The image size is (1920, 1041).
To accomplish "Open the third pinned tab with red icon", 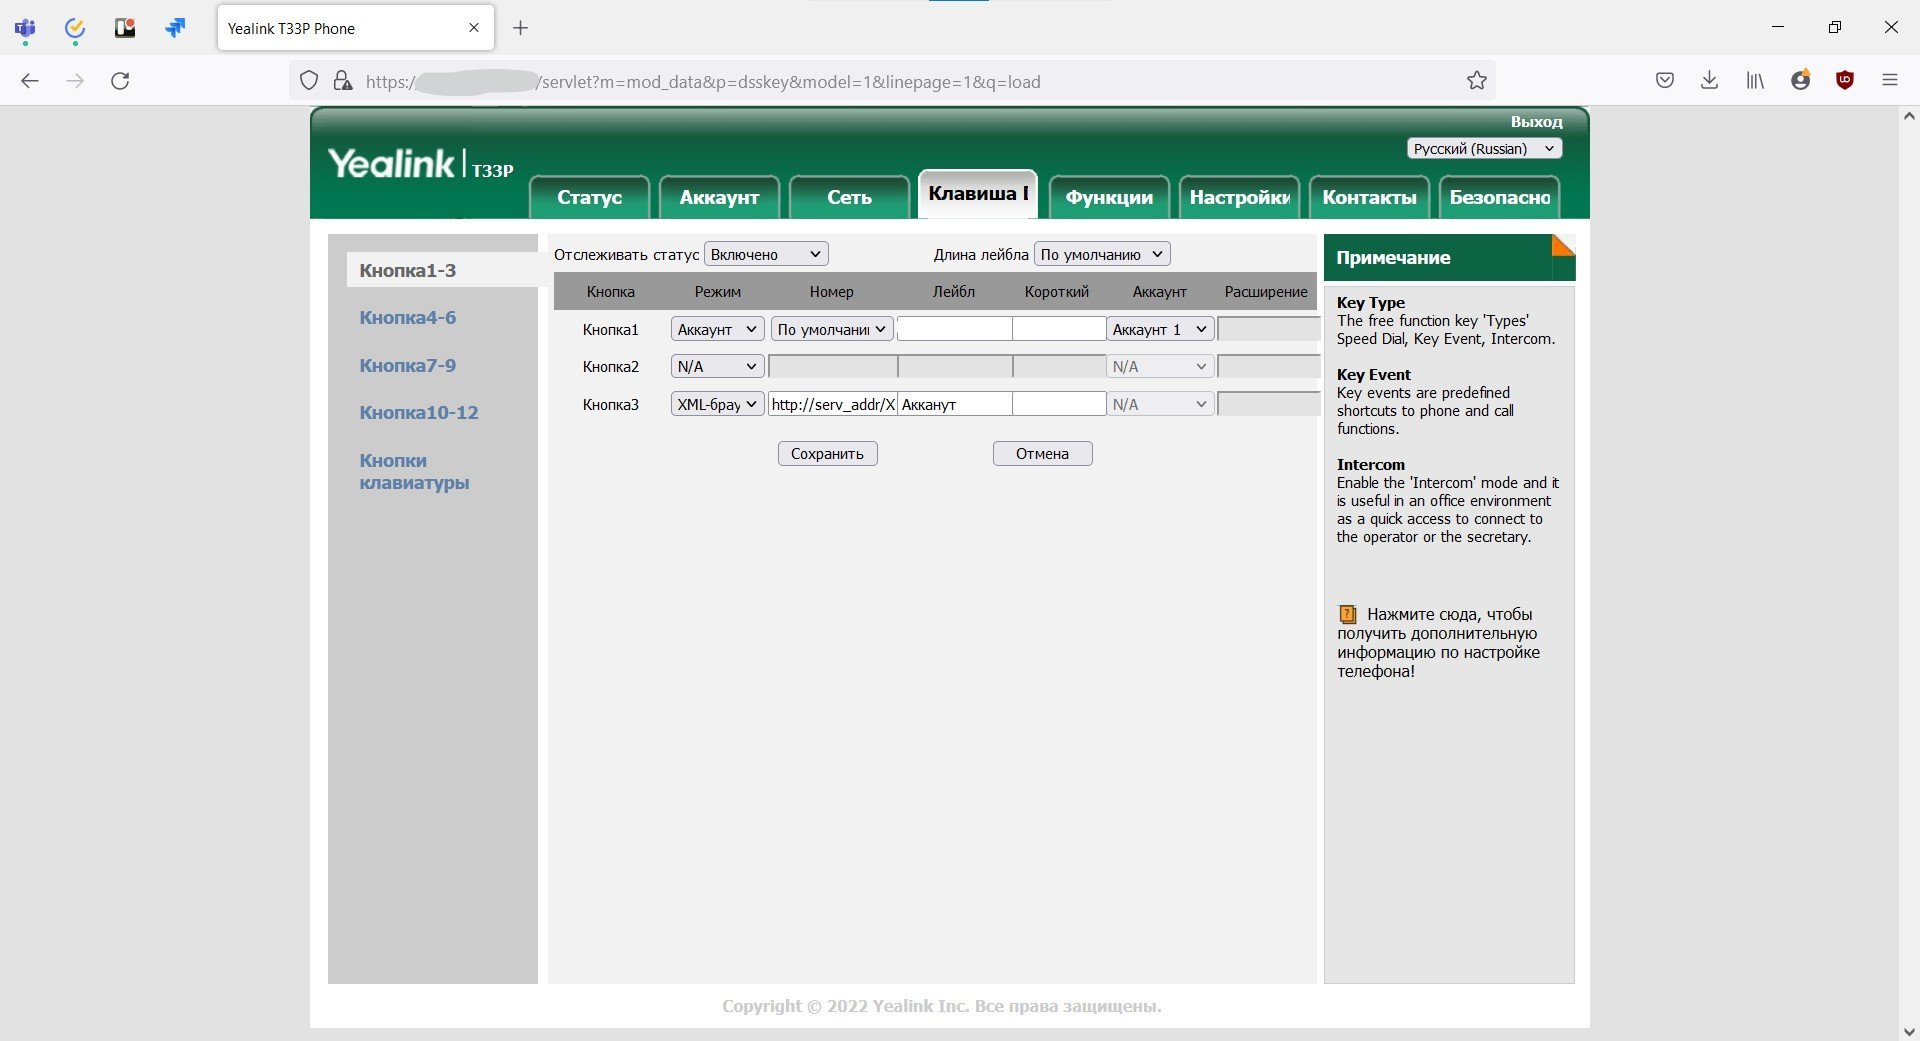I will pyautogui.click(x=125, y=28).
